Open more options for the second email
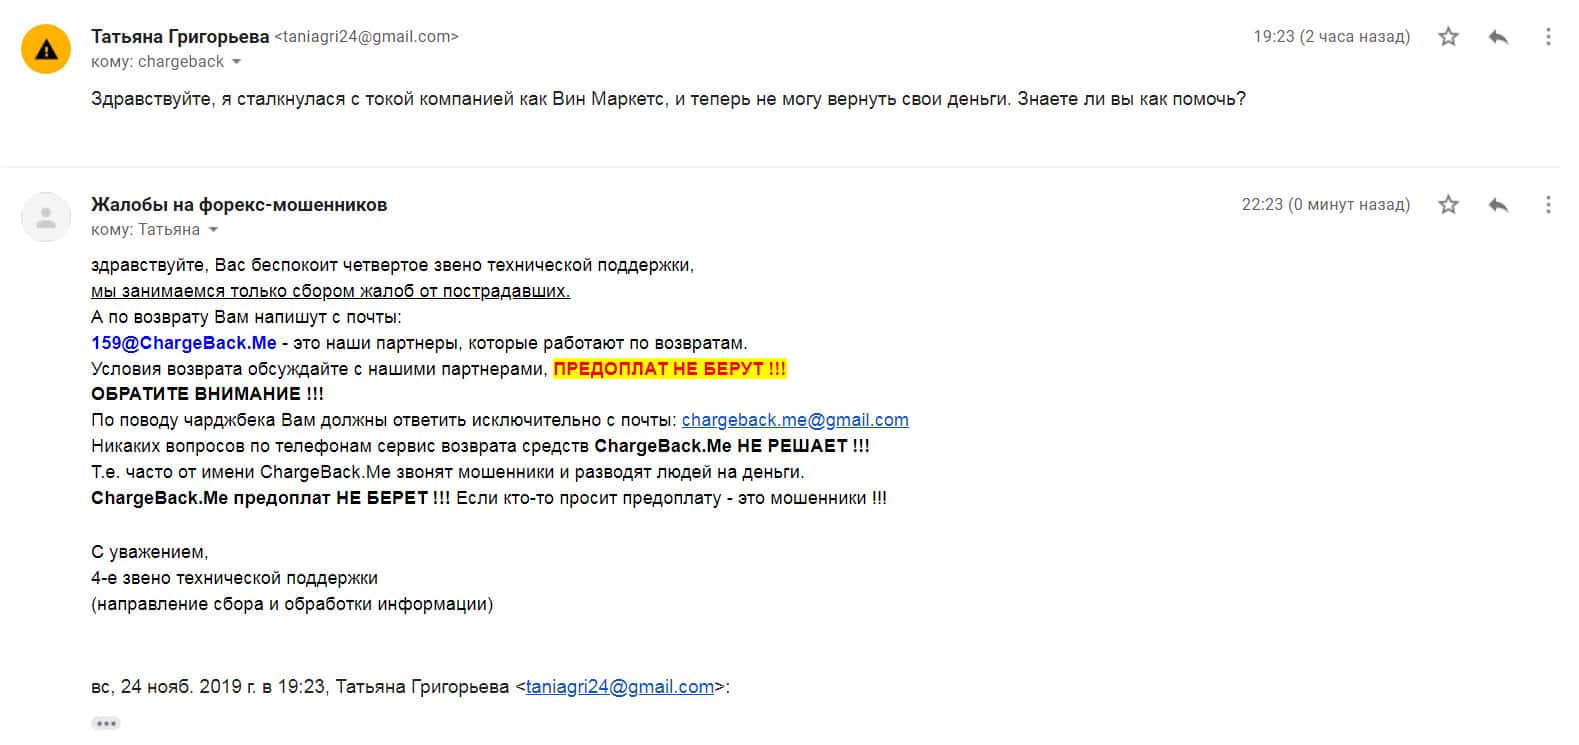Screen dimensions: 1579x745 tap(1548, 205)
